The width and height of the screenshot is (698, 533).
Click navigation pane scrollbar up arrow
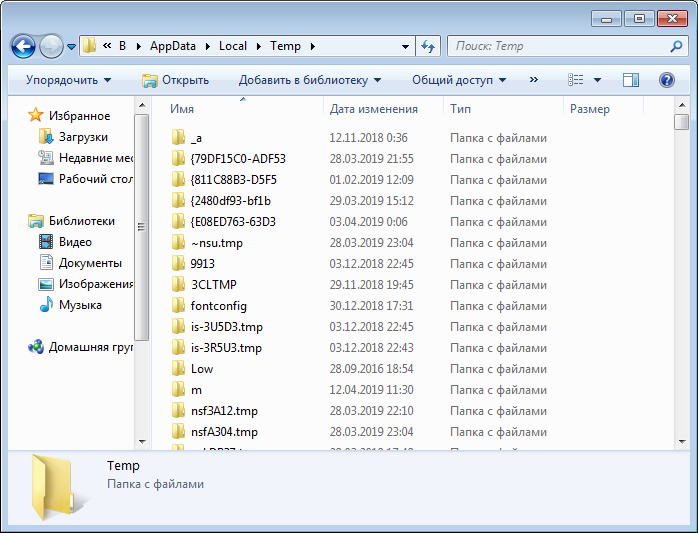[142, 105]
